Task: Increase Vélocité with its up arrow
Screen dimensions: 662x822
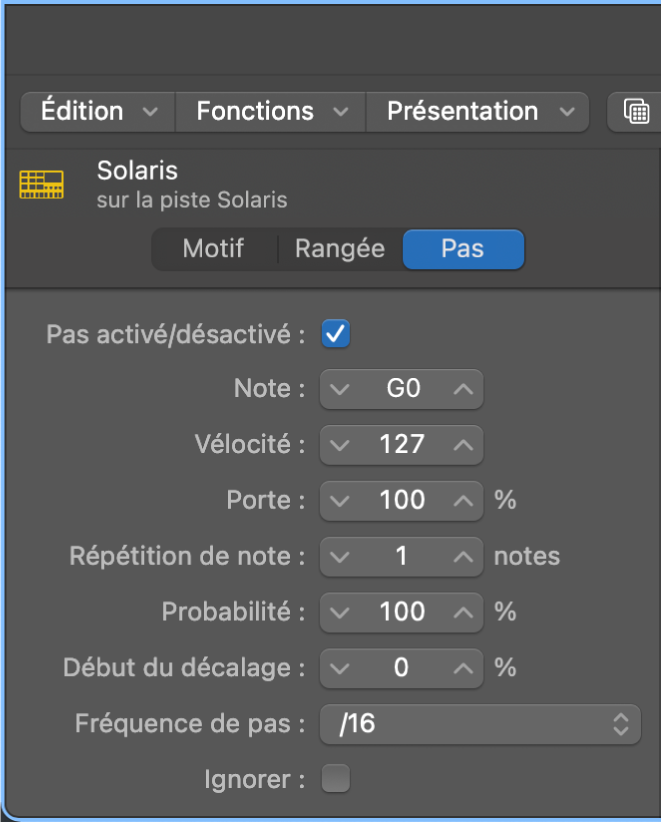Action: pyautogui.click(x=463, y=444)
